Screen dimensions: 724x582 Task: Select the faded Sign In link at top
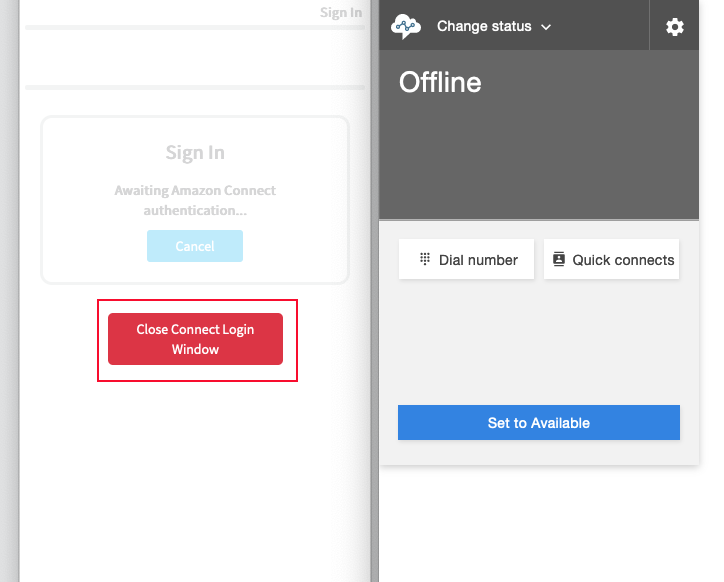341,12
